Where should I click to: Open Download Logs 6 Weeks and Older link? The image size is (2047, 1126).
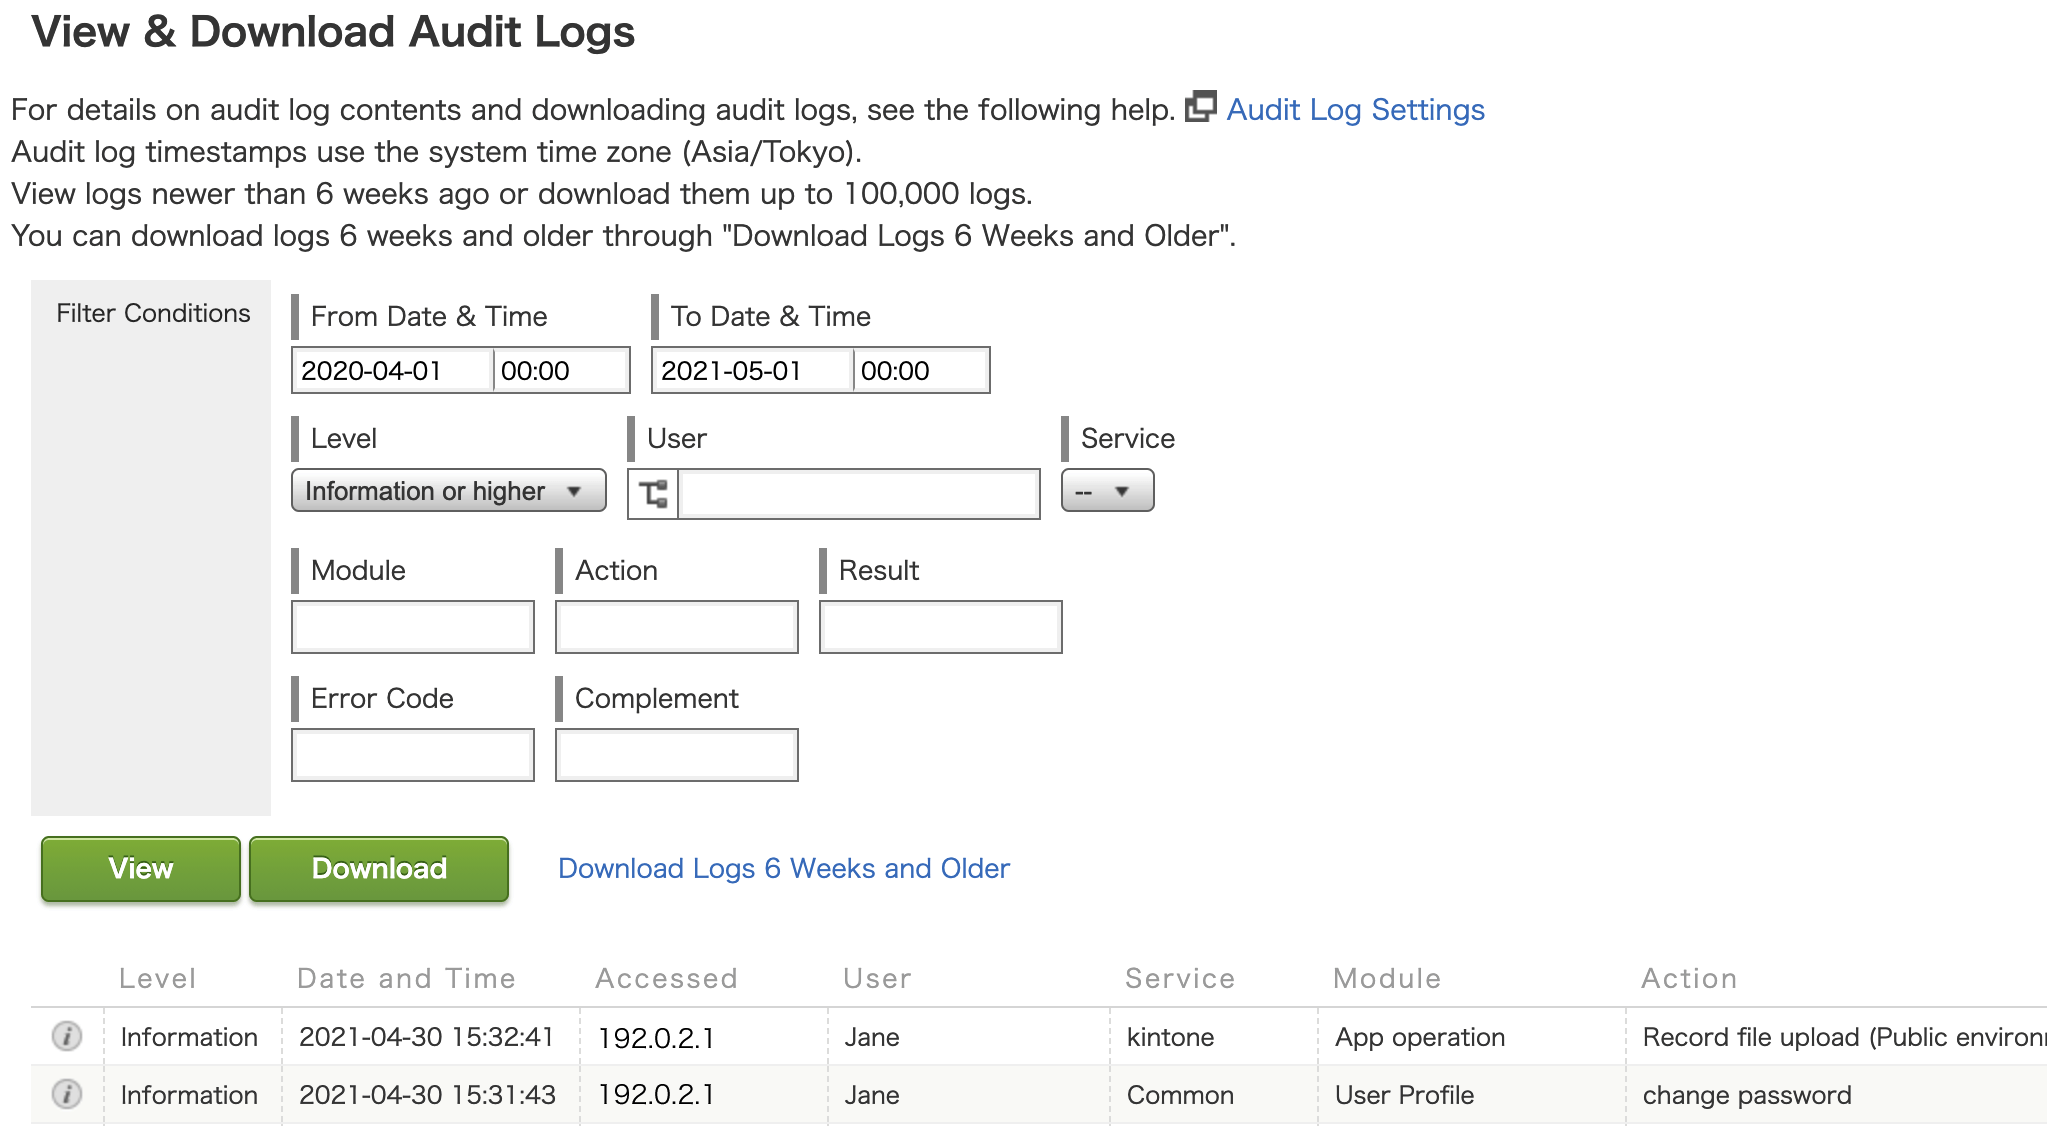783,868
